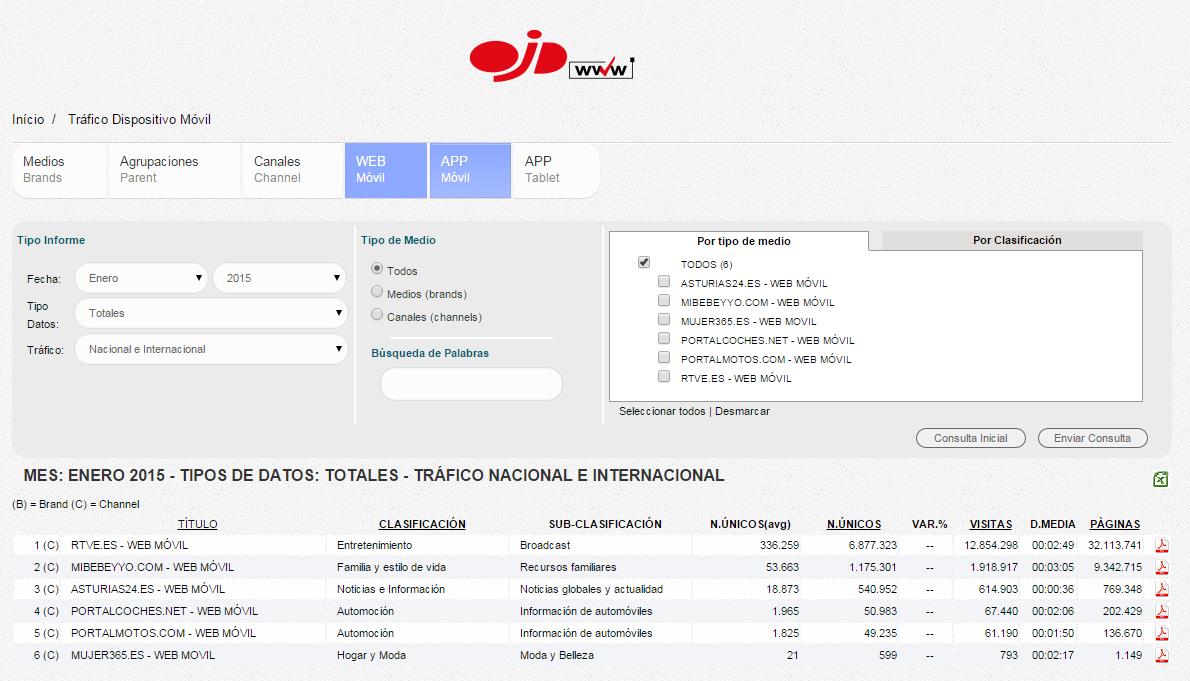
Task: Check RTVE.ES - WEB MÓVIL checkbox
Action: click(x=664, y=377)
